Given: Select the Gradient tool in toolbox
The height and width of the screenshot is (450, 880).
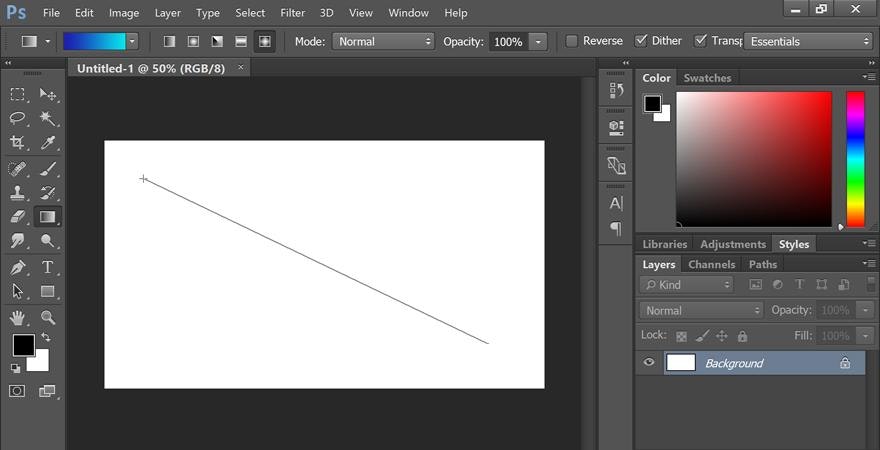Looking at the screenshot, I should [48, 217].
